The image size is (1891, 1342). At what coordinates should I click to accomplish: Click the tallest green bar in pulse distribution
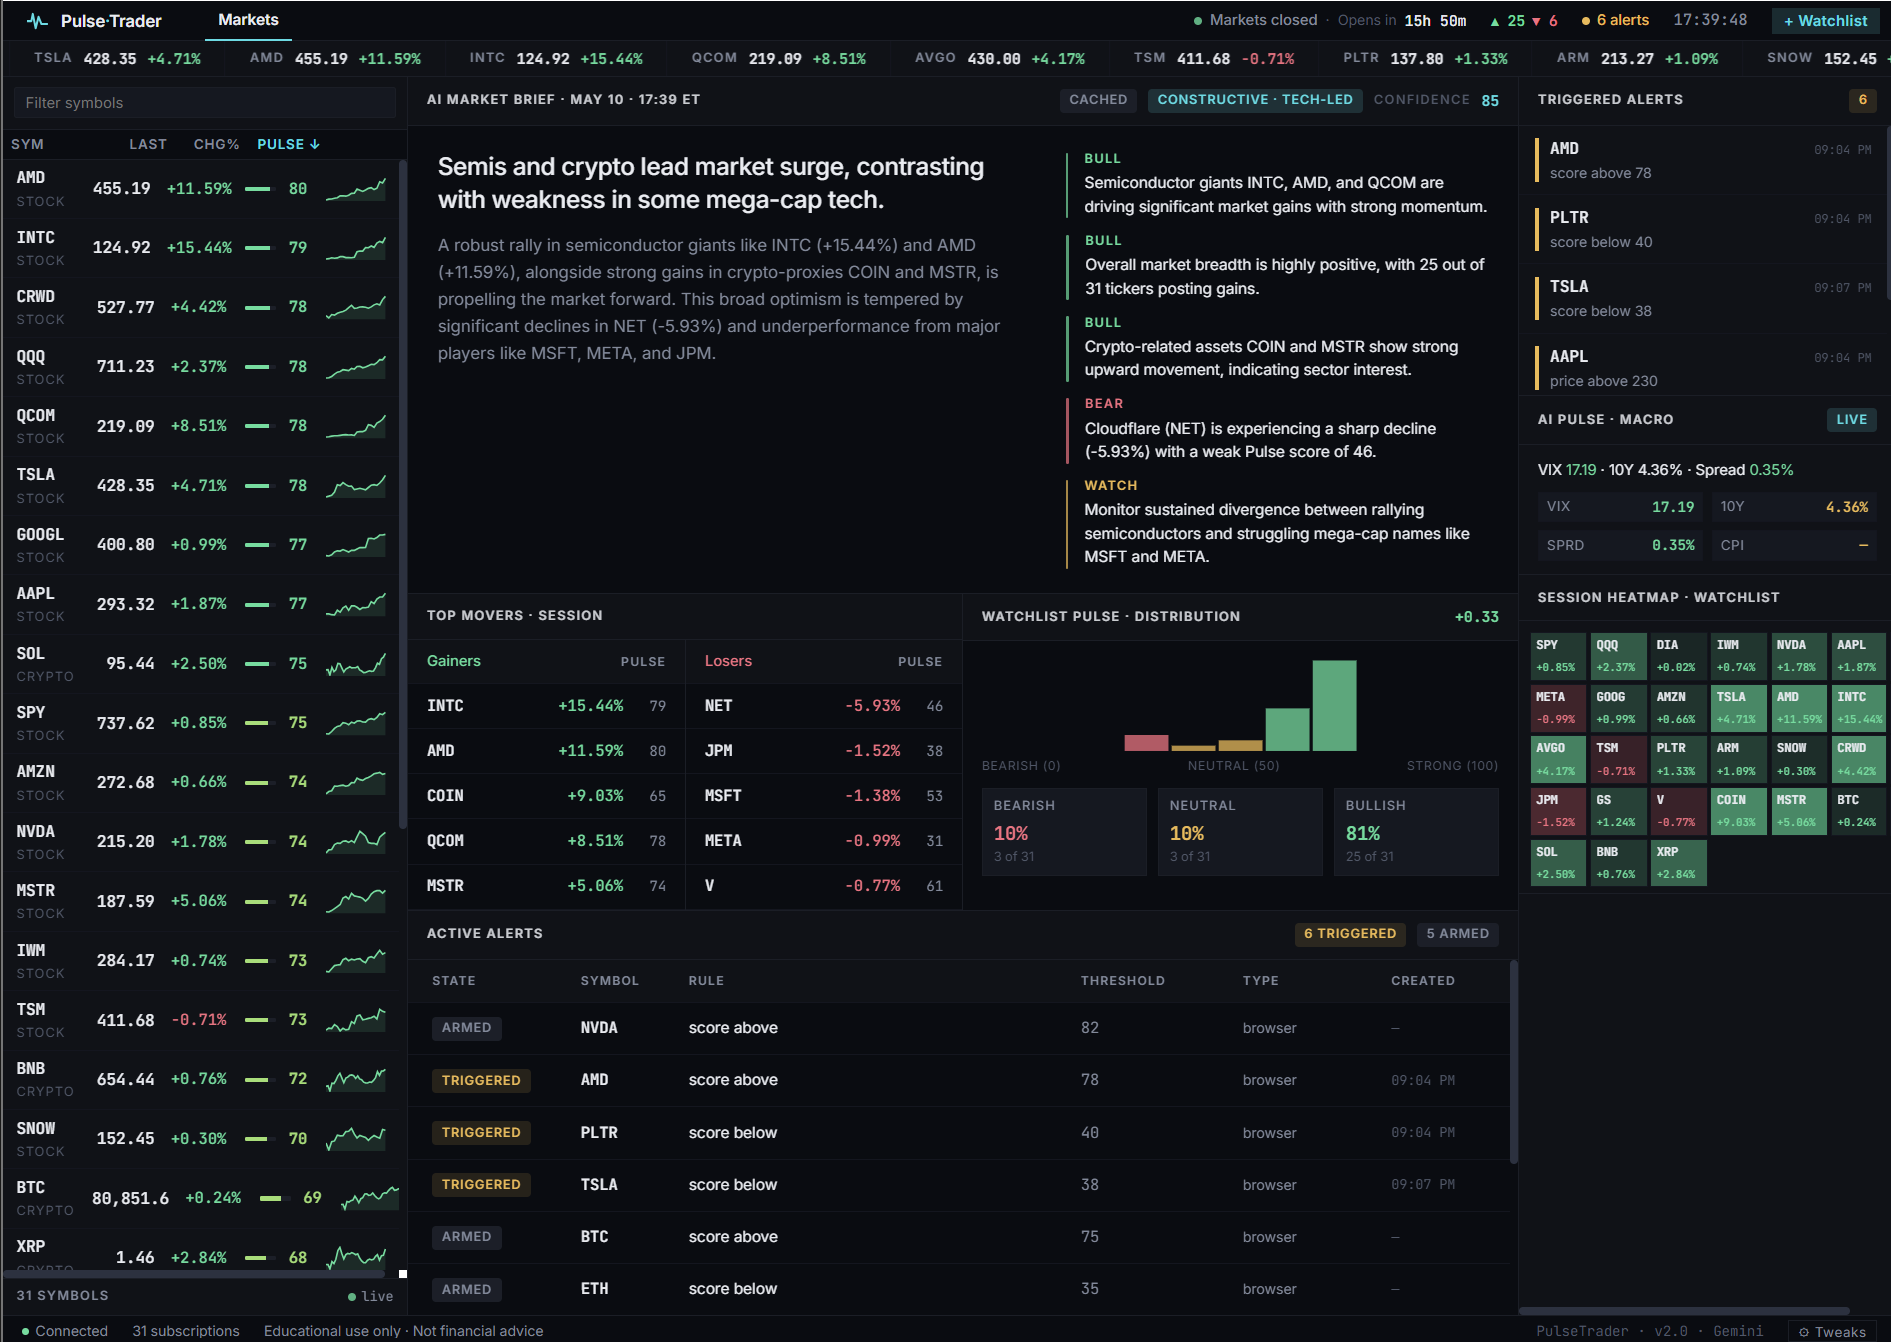tap(1334, 705)
